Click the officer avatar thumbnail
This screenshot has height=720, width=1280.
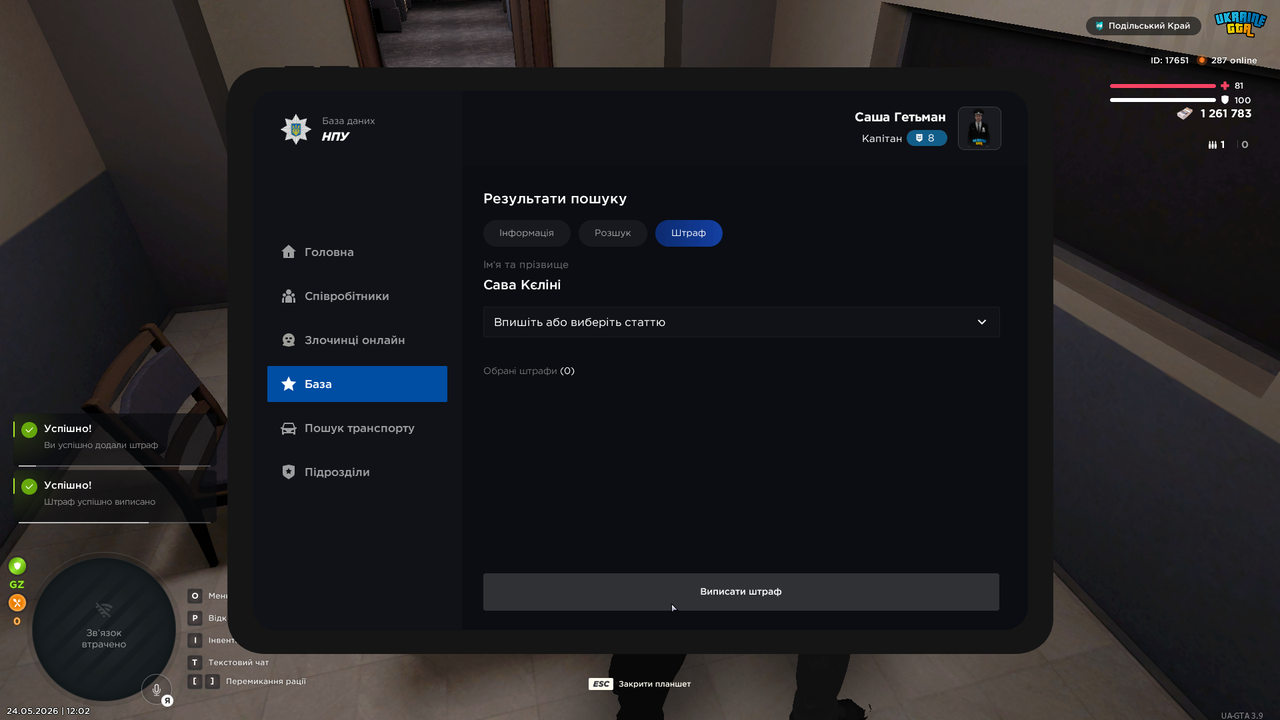(x=979, y=128)
